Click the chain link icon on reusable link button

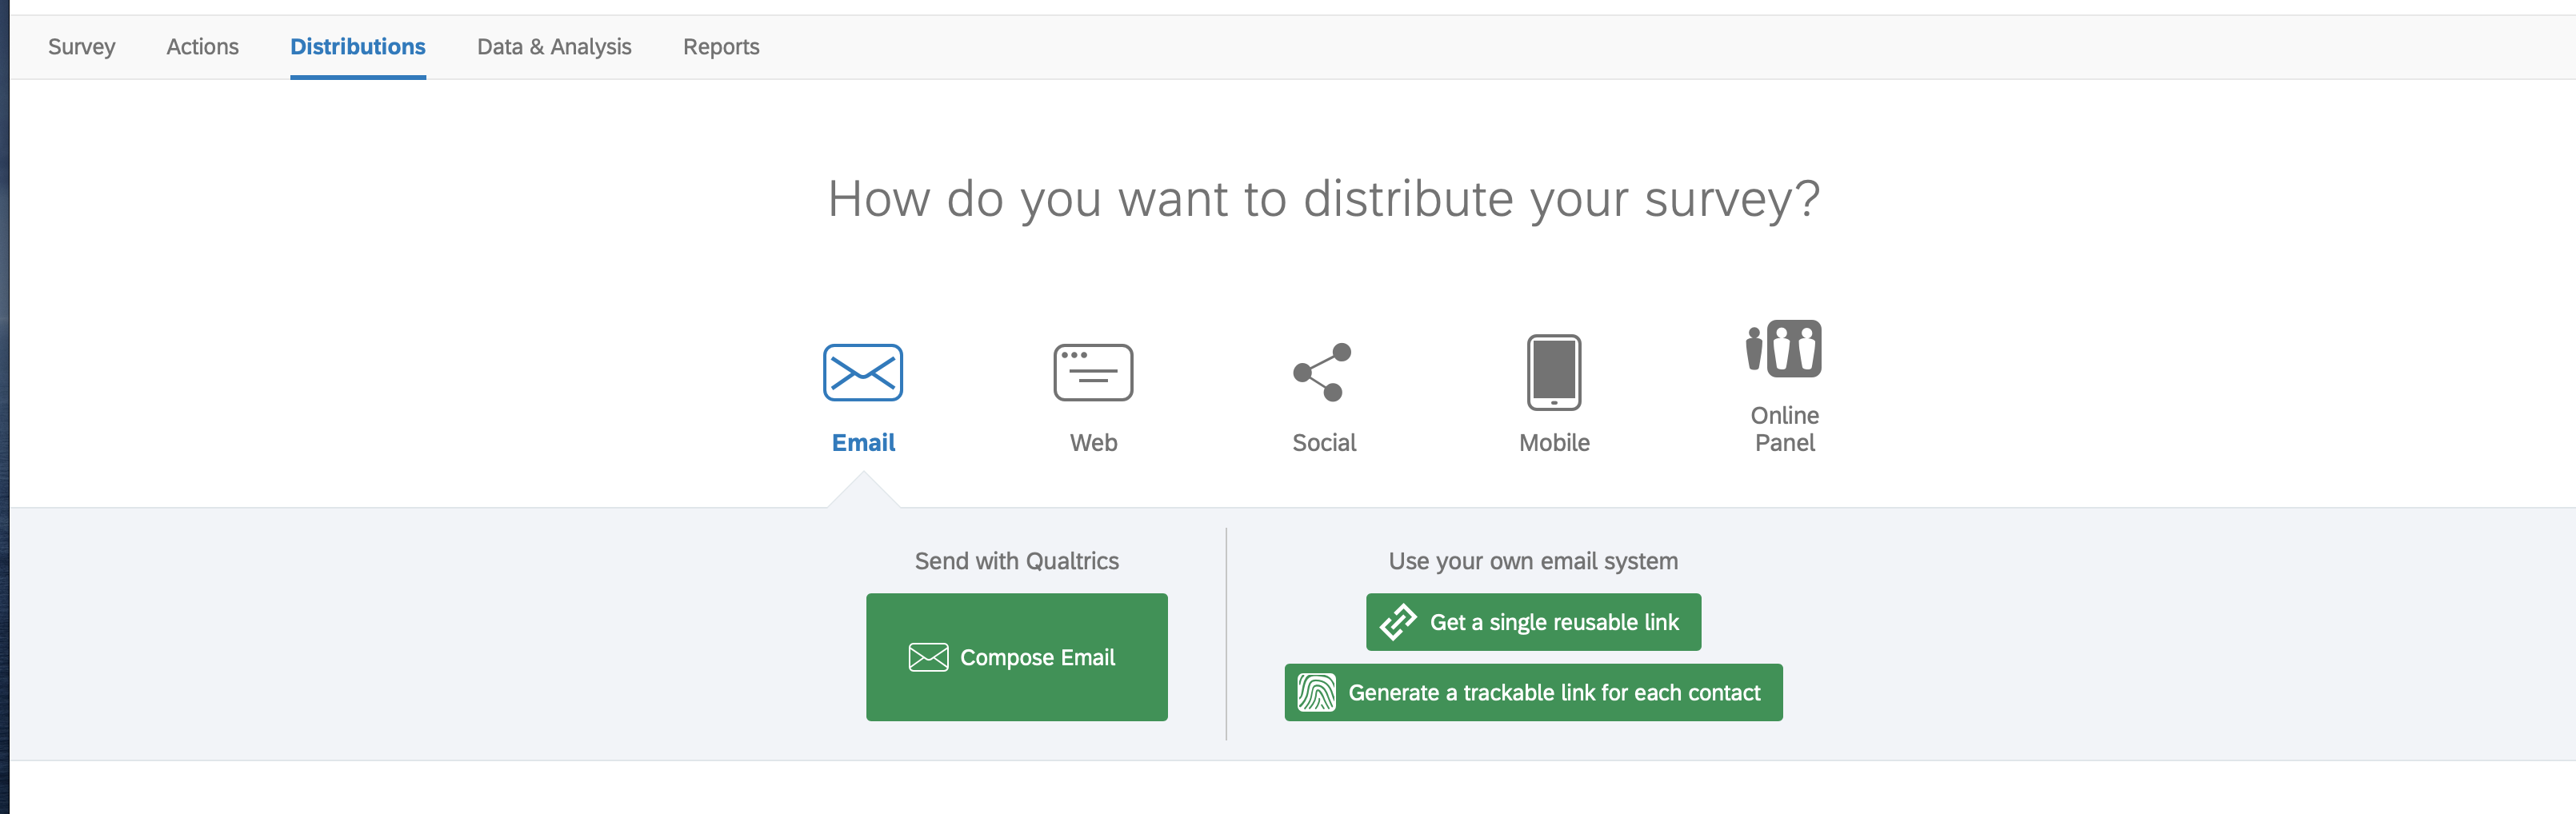pos(1398,622)
